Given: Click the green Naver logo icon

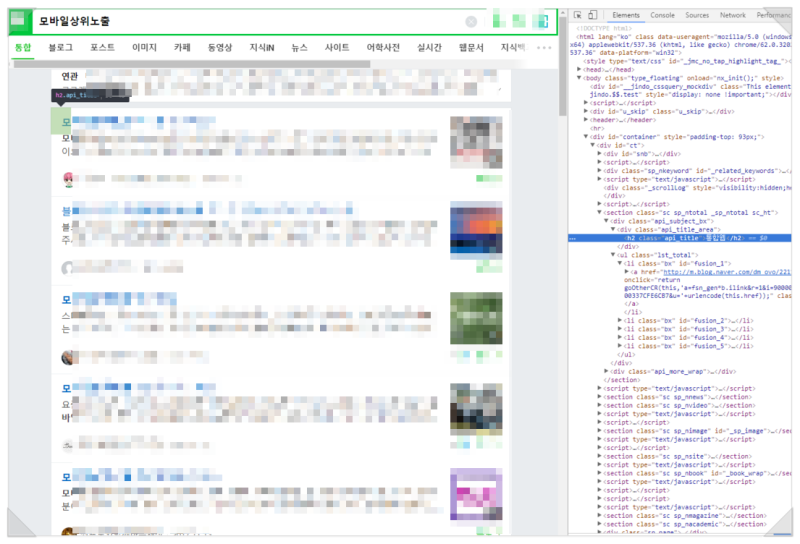Looking at the screenshot, I should coord(19,21).
